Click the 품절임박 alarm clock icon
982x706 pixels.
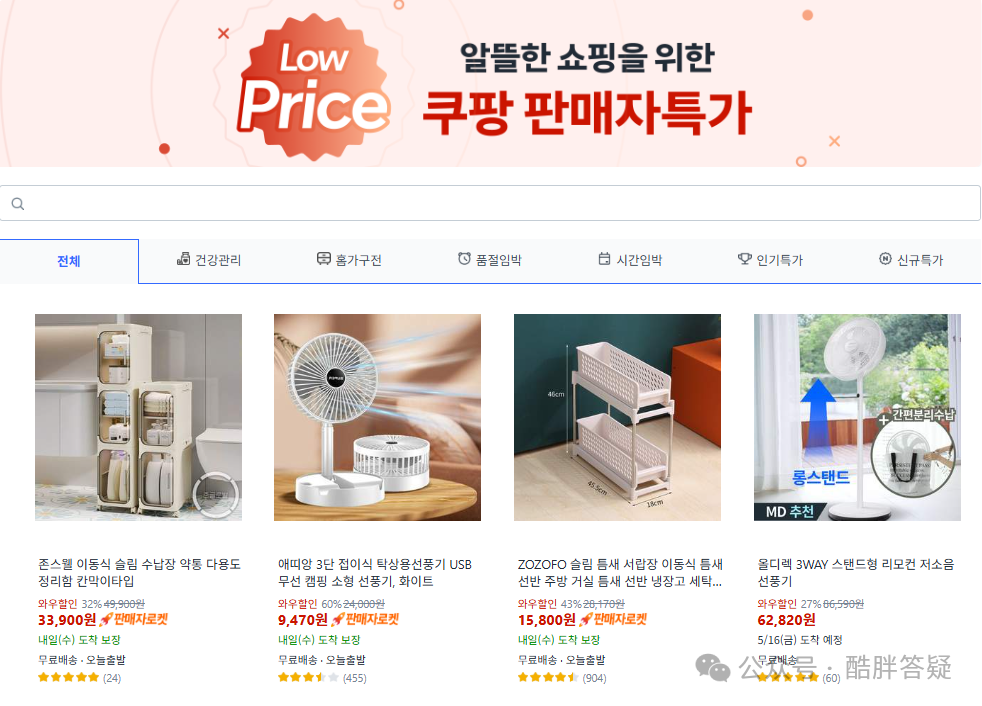pyautogui.click(x=464, y=259)
